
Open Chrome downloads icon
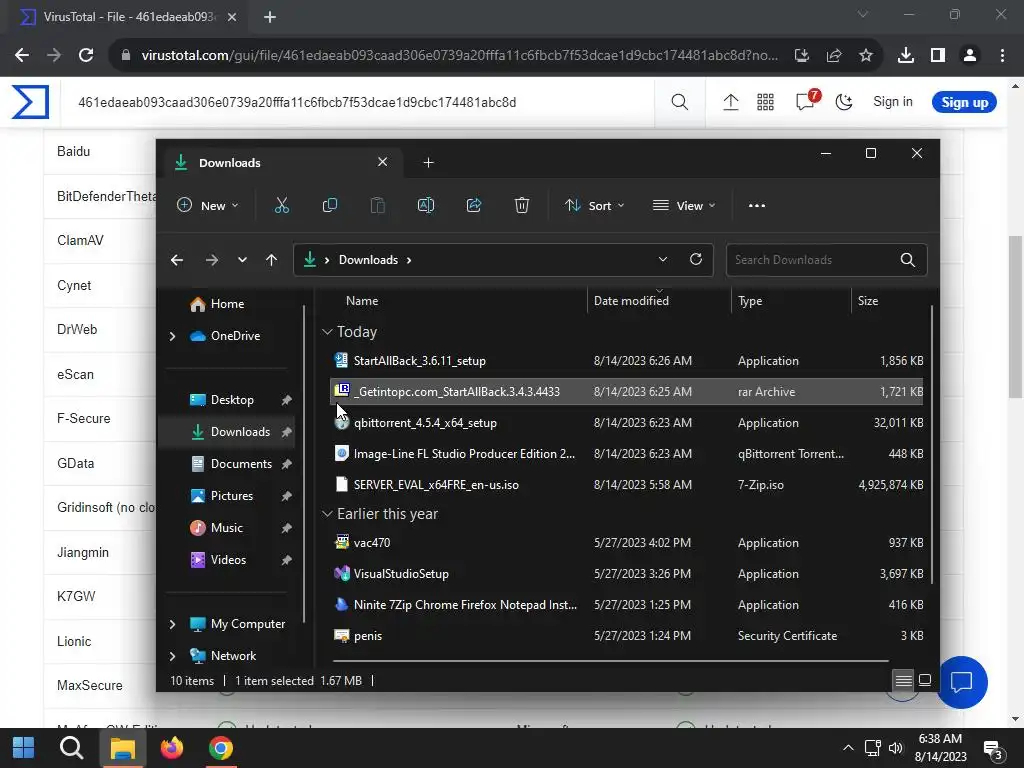pyautogui.click(x=906, y=56)
